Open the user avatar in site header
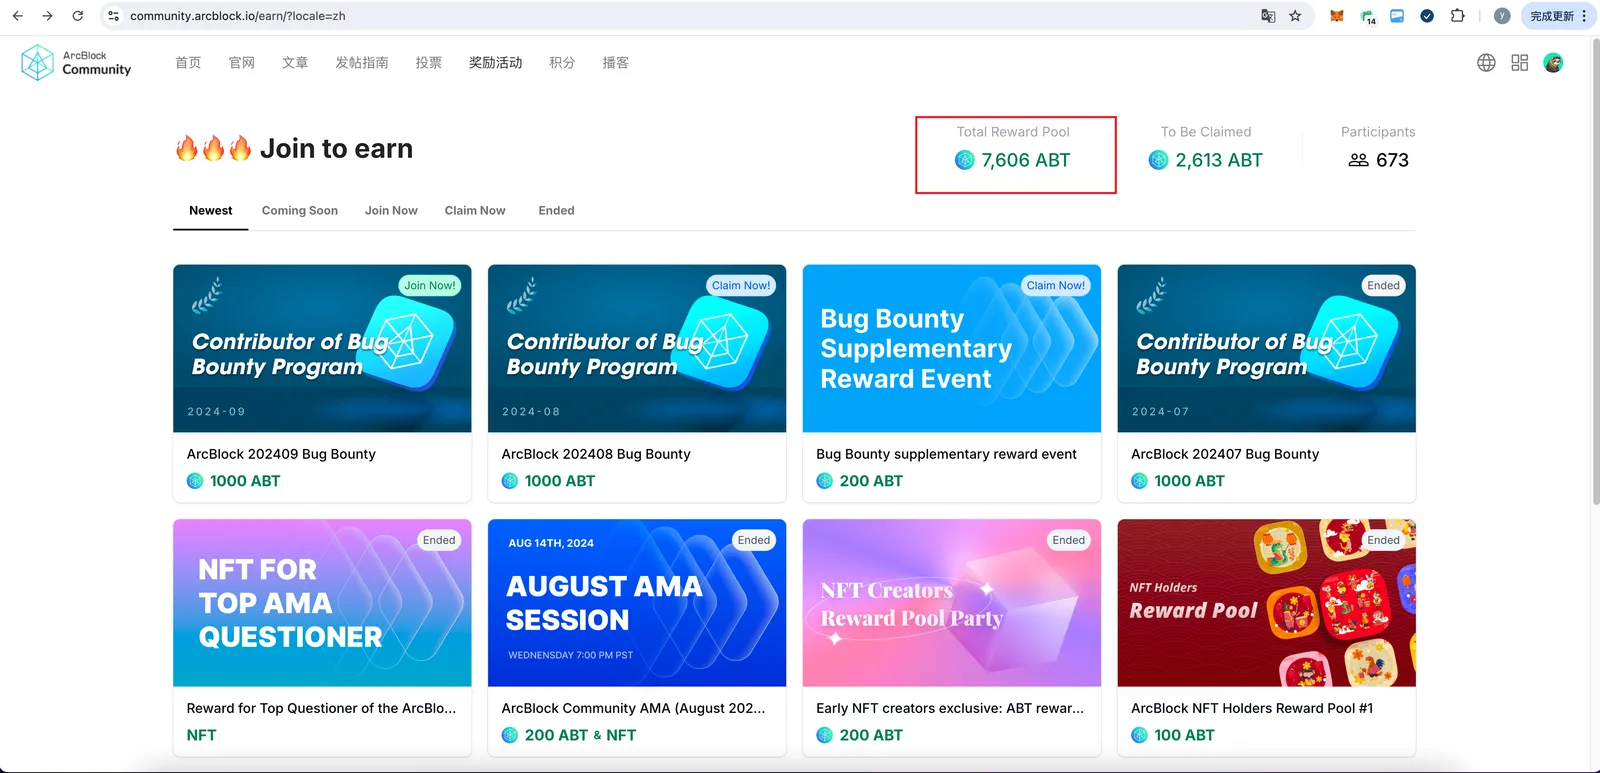Screen dimensions: 1600x773 click(x=1553, y=63)
